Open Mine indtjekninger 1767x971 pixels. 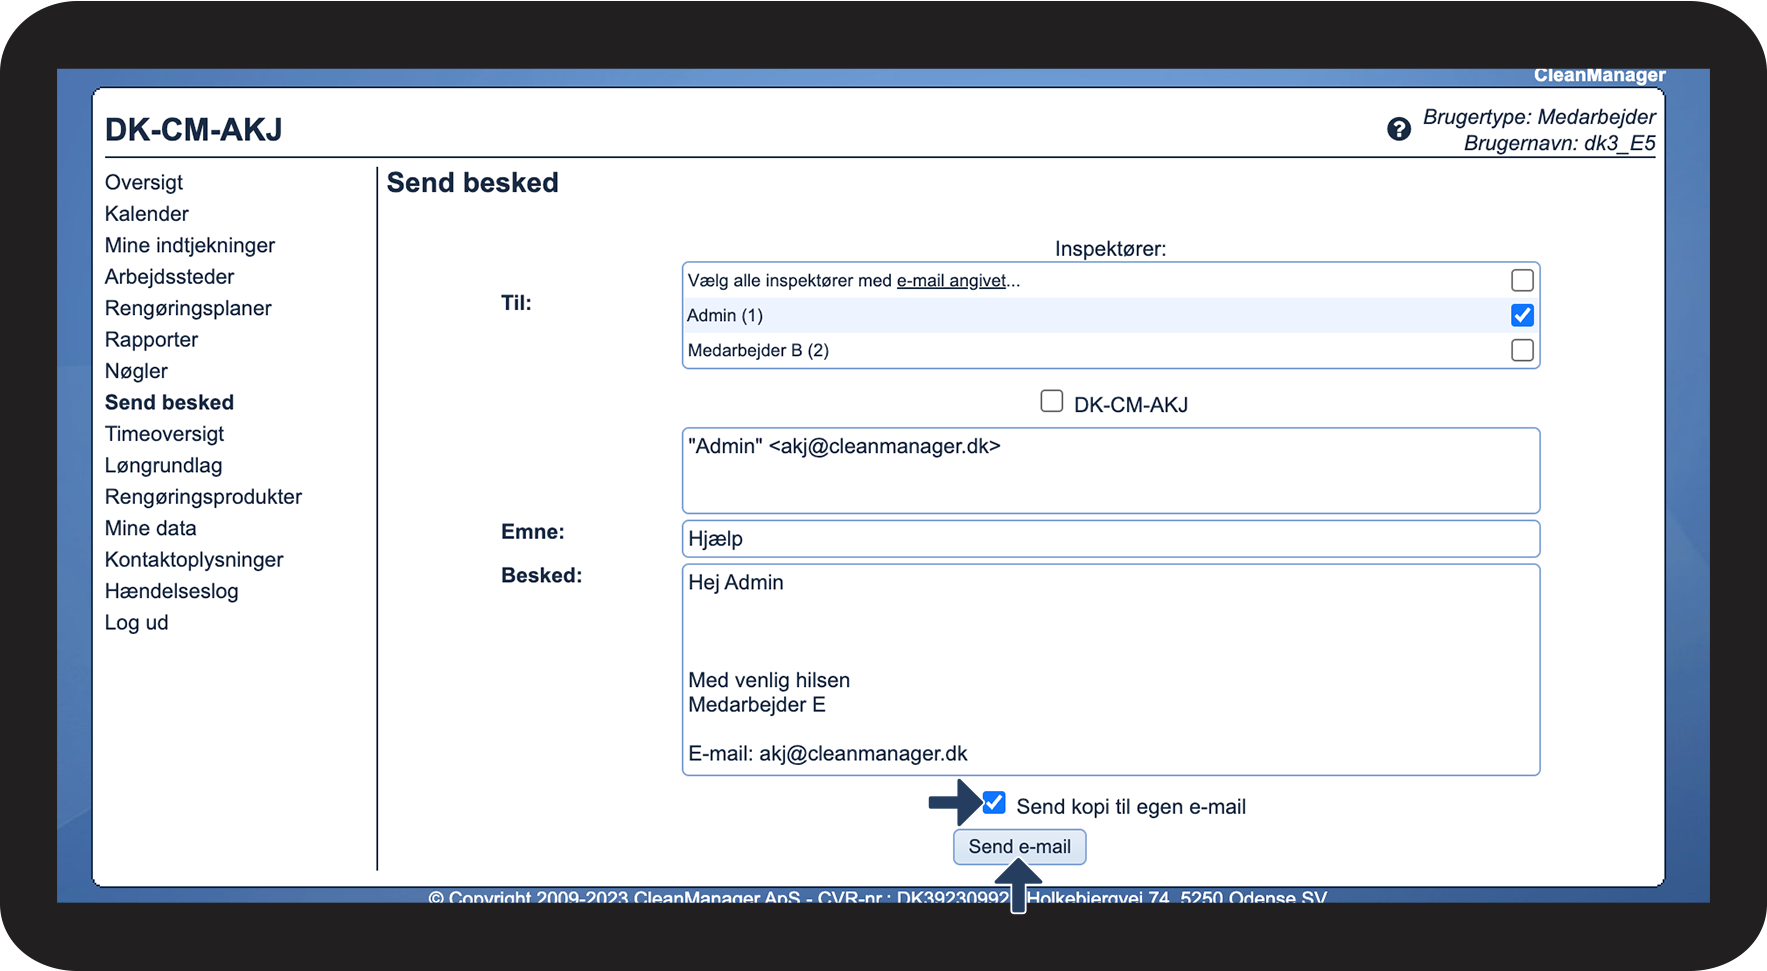(x=190, y=245)
